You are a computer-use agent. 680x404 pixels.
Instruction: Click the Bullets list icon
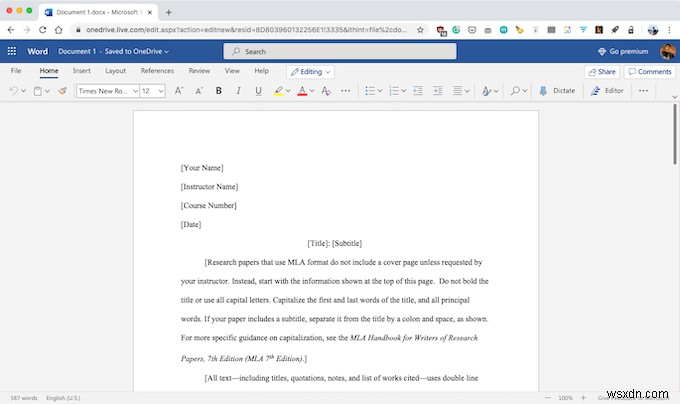370,91
